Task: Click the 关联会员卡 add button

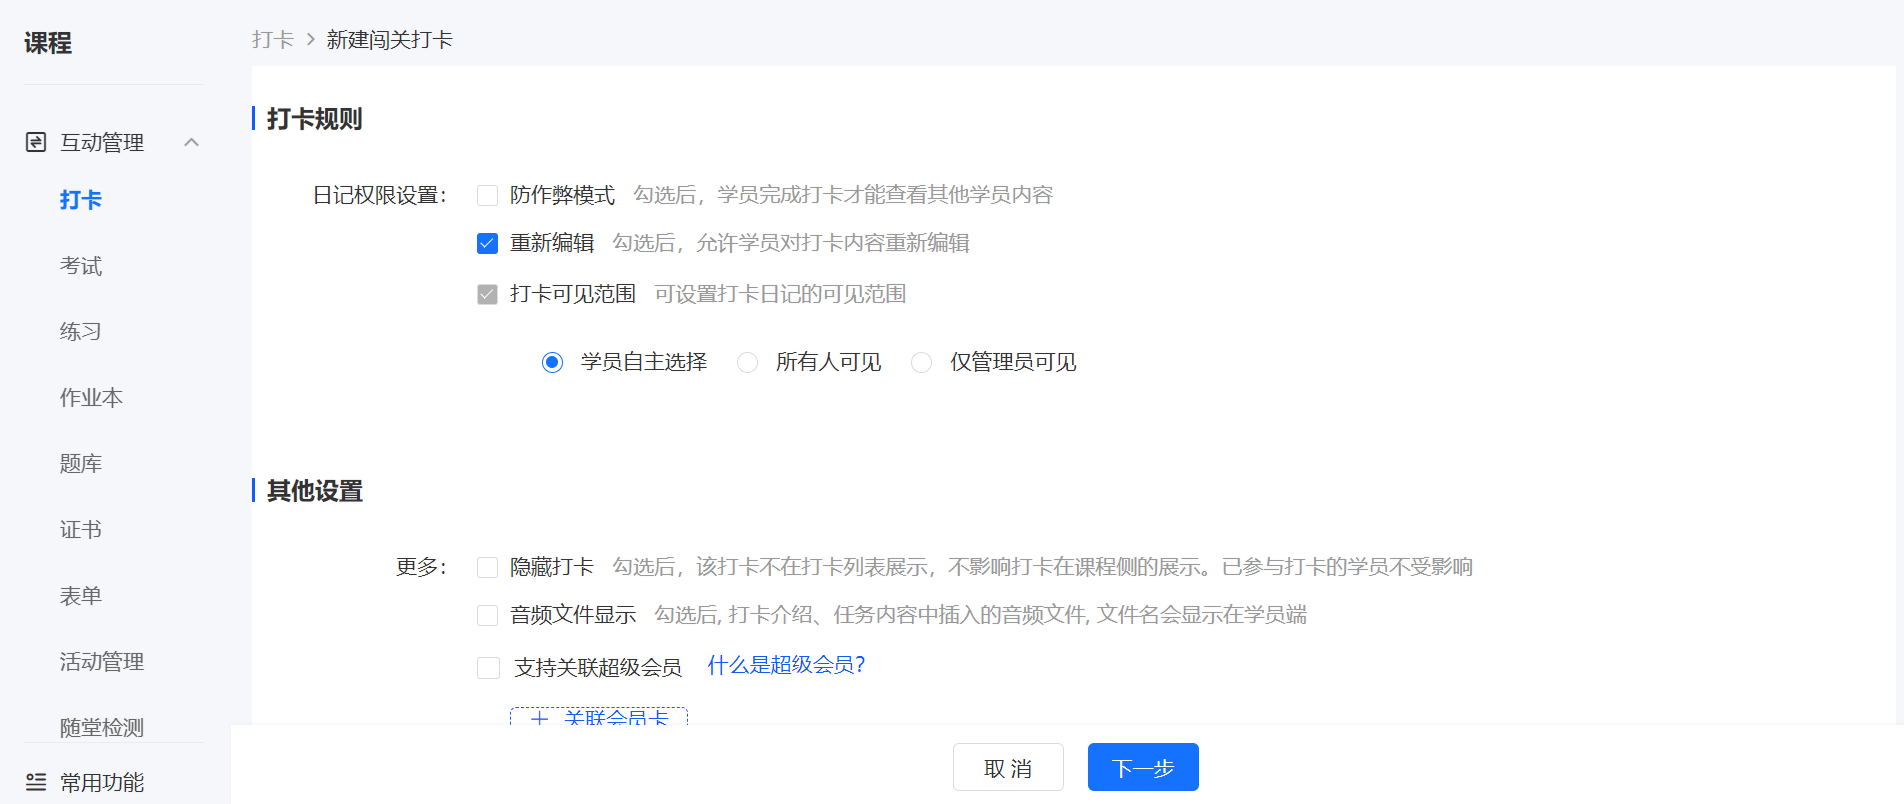Action: [599, 716]
